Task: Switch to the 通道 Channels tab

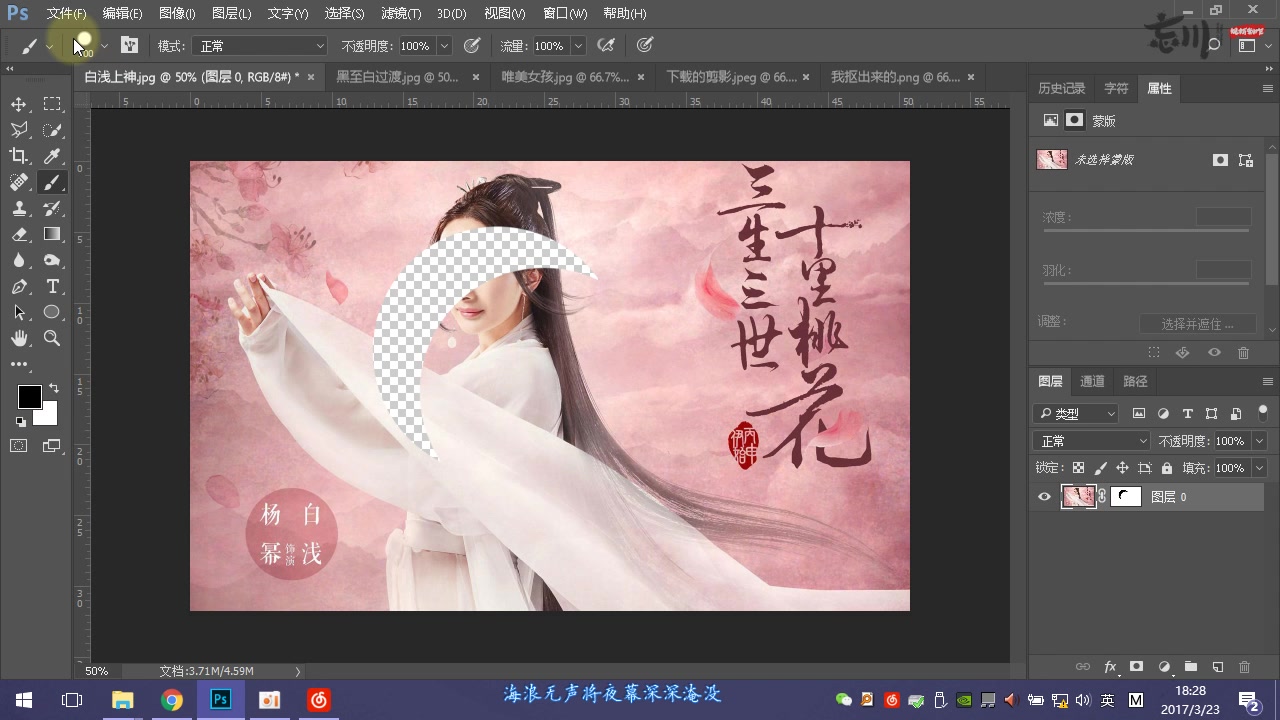Action: [x=1092, y=381]
